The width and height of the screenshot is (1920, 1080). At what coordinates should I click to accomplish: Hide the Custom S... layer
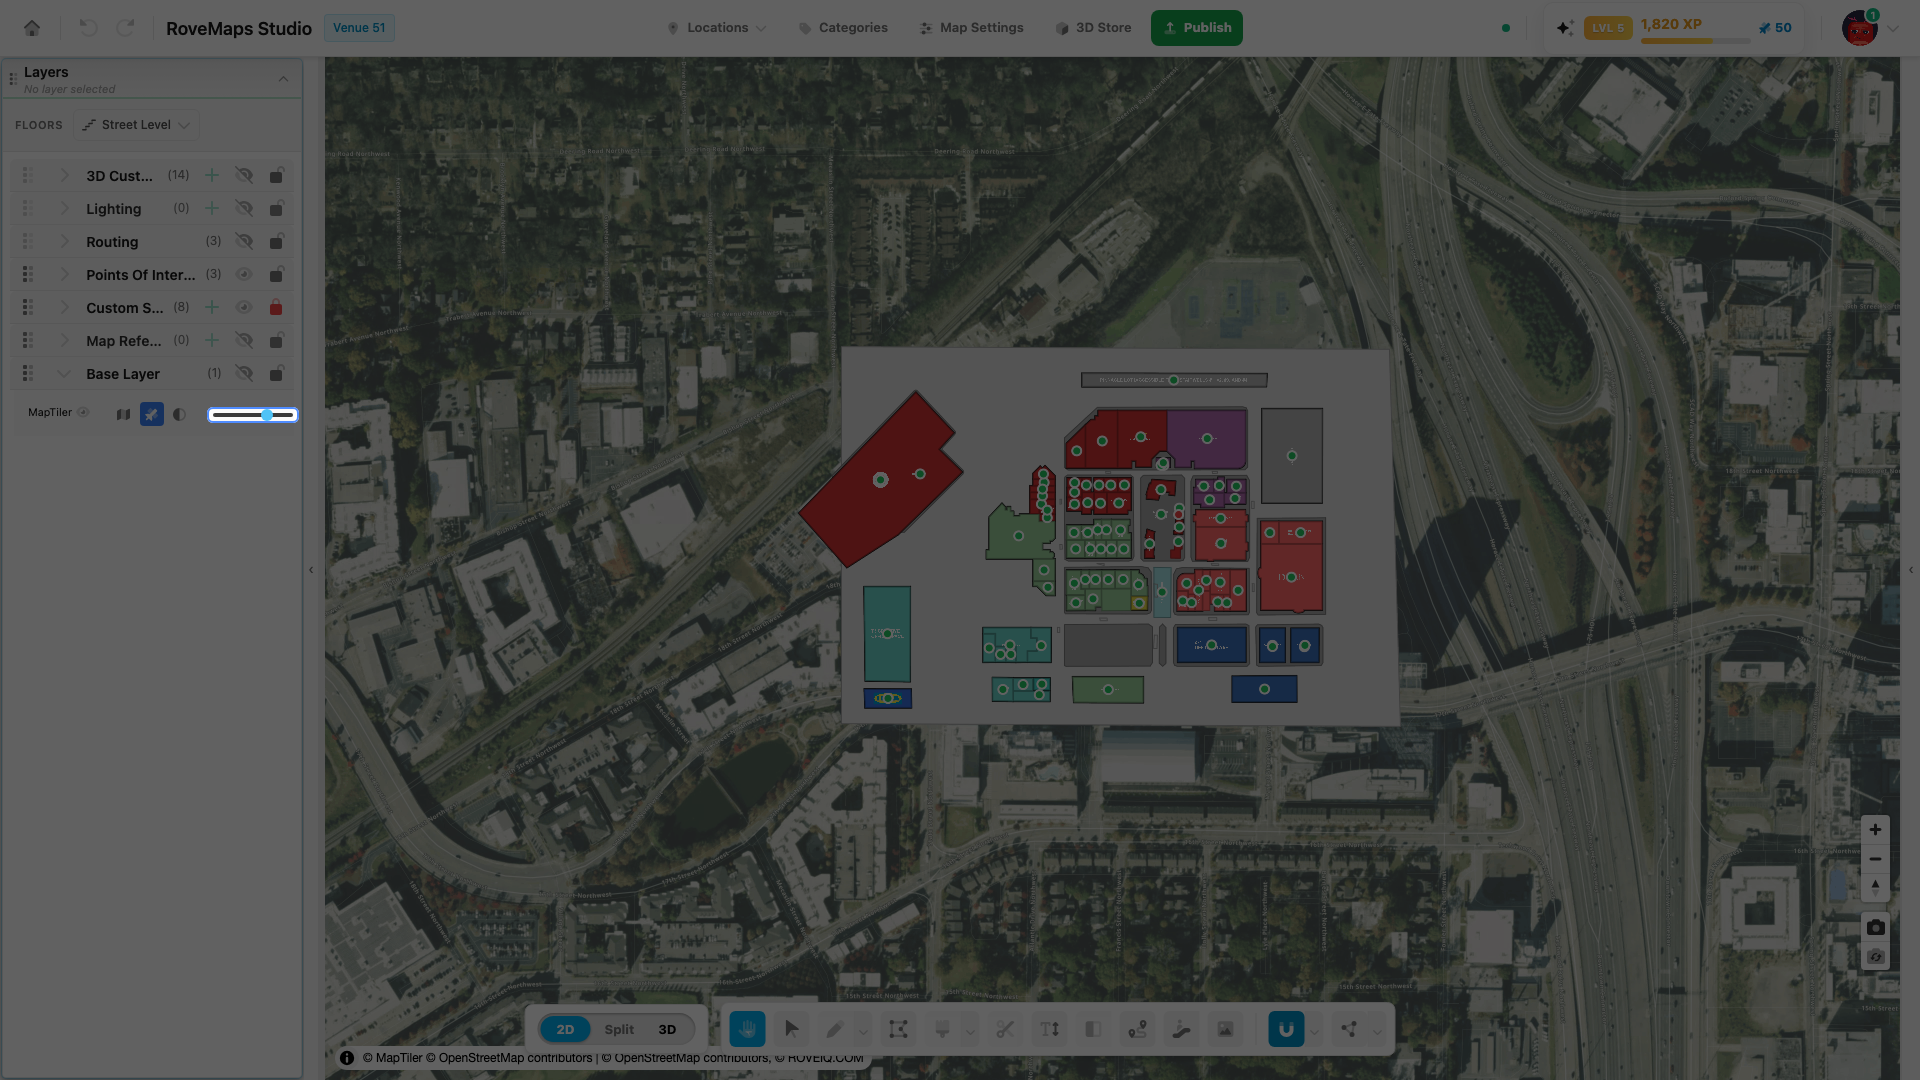click(244, 307)
